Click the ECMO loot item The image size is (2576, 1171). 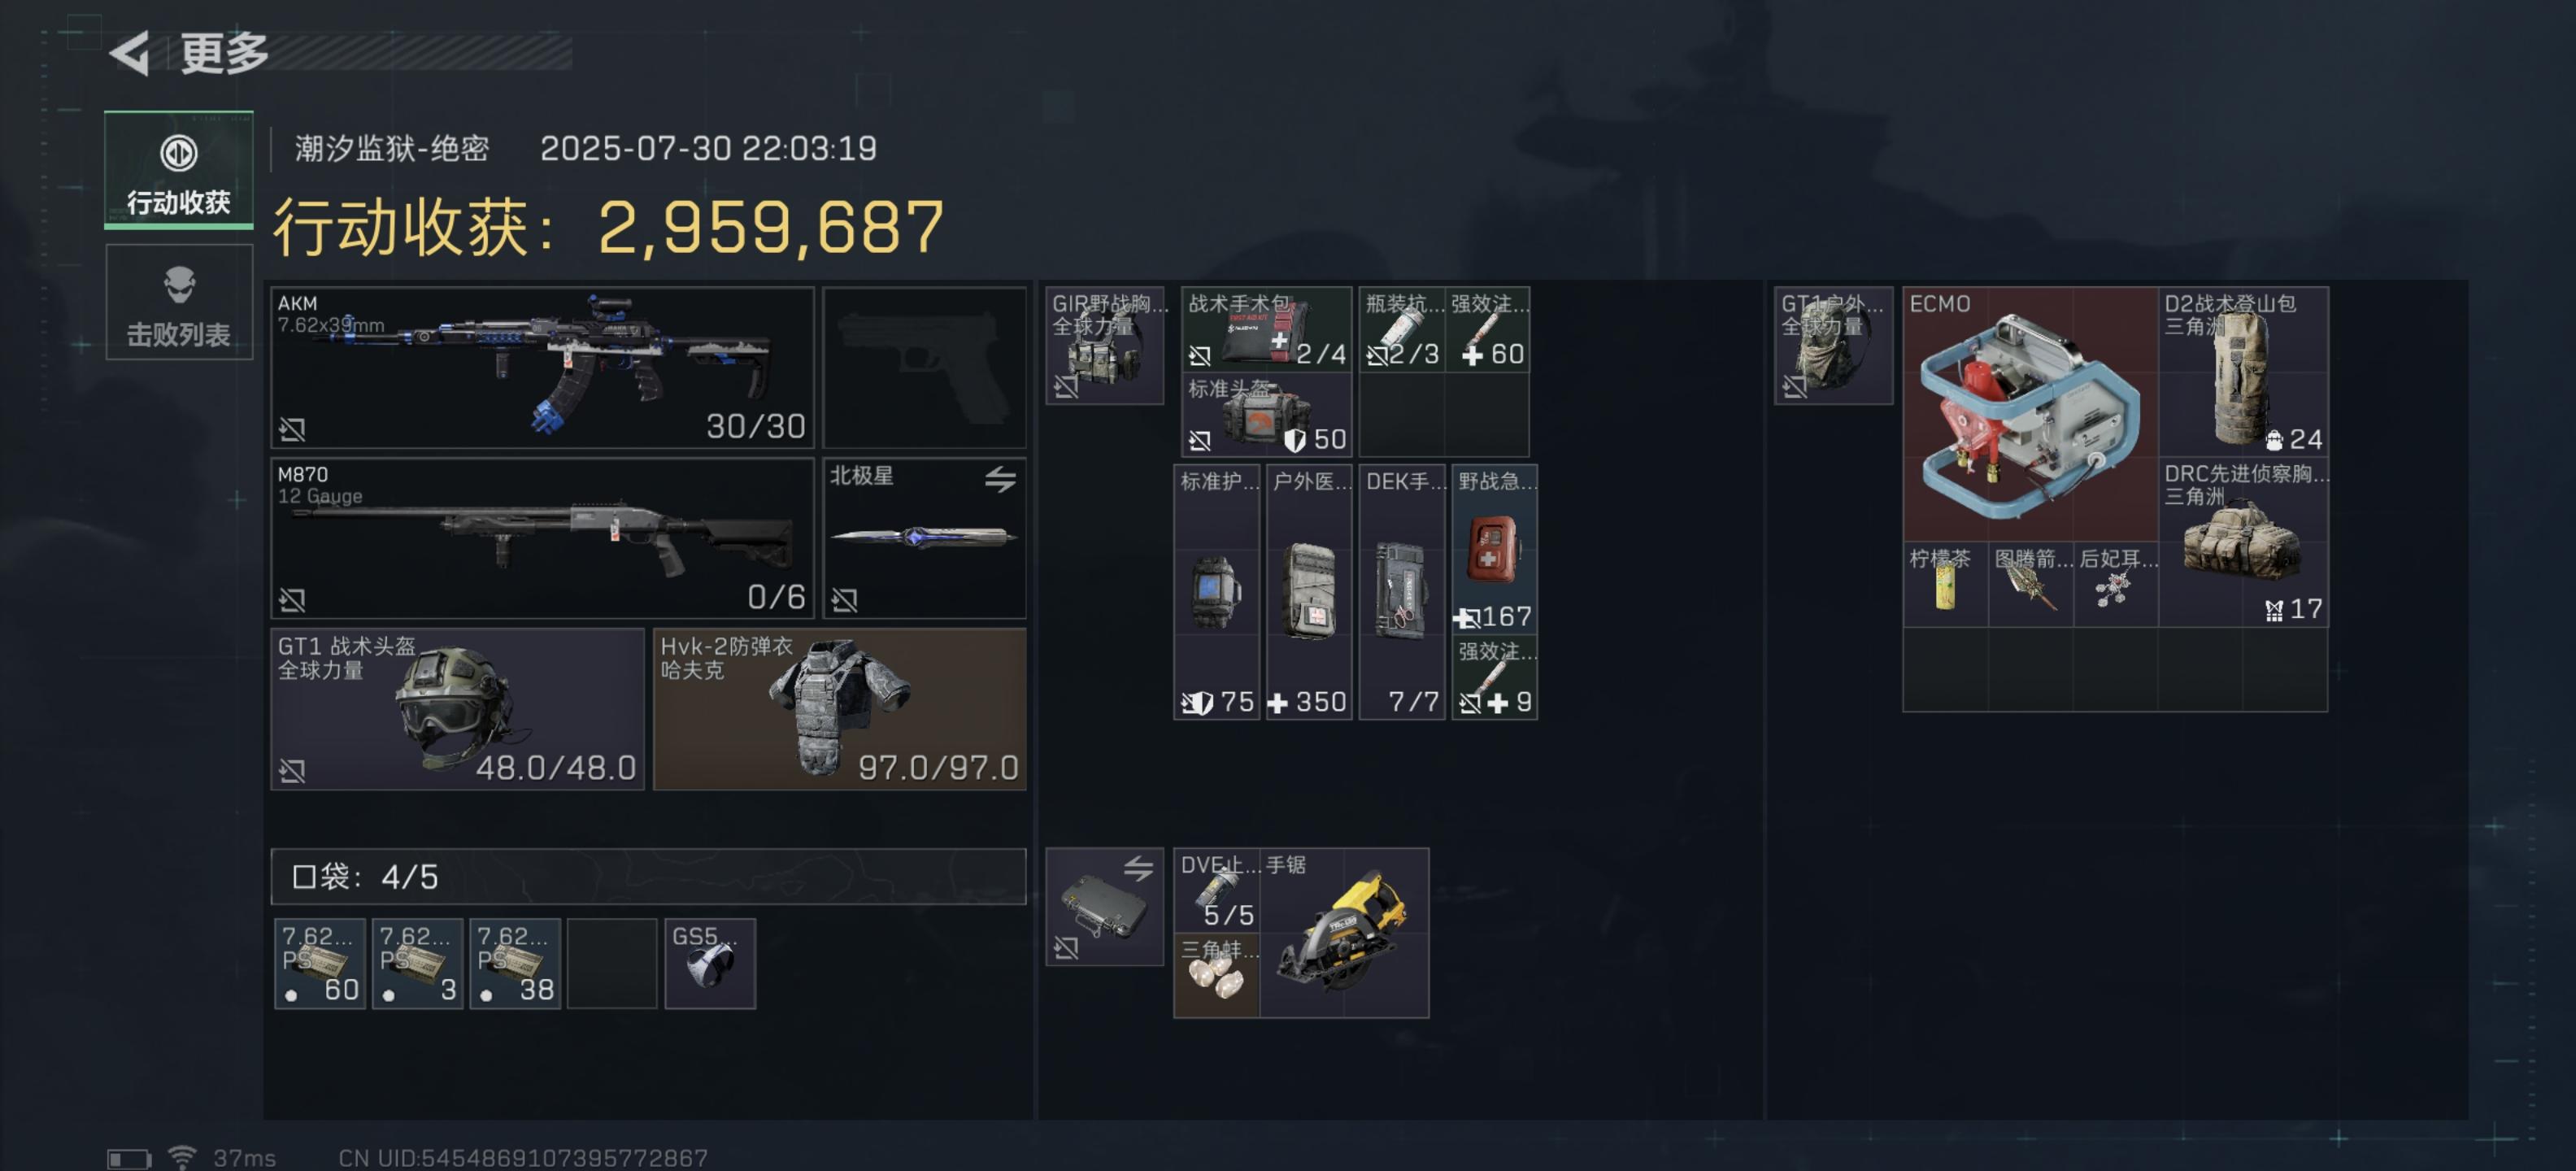2030,415
